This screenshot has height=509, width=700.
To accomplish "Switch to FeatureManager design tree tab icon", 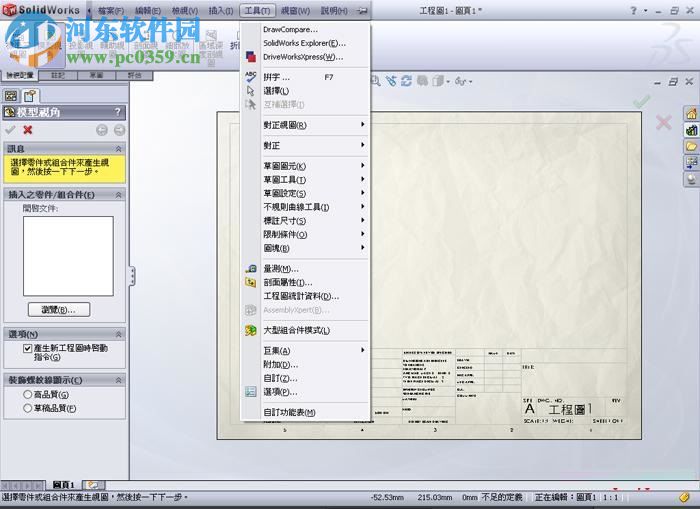I will [11, 96].
